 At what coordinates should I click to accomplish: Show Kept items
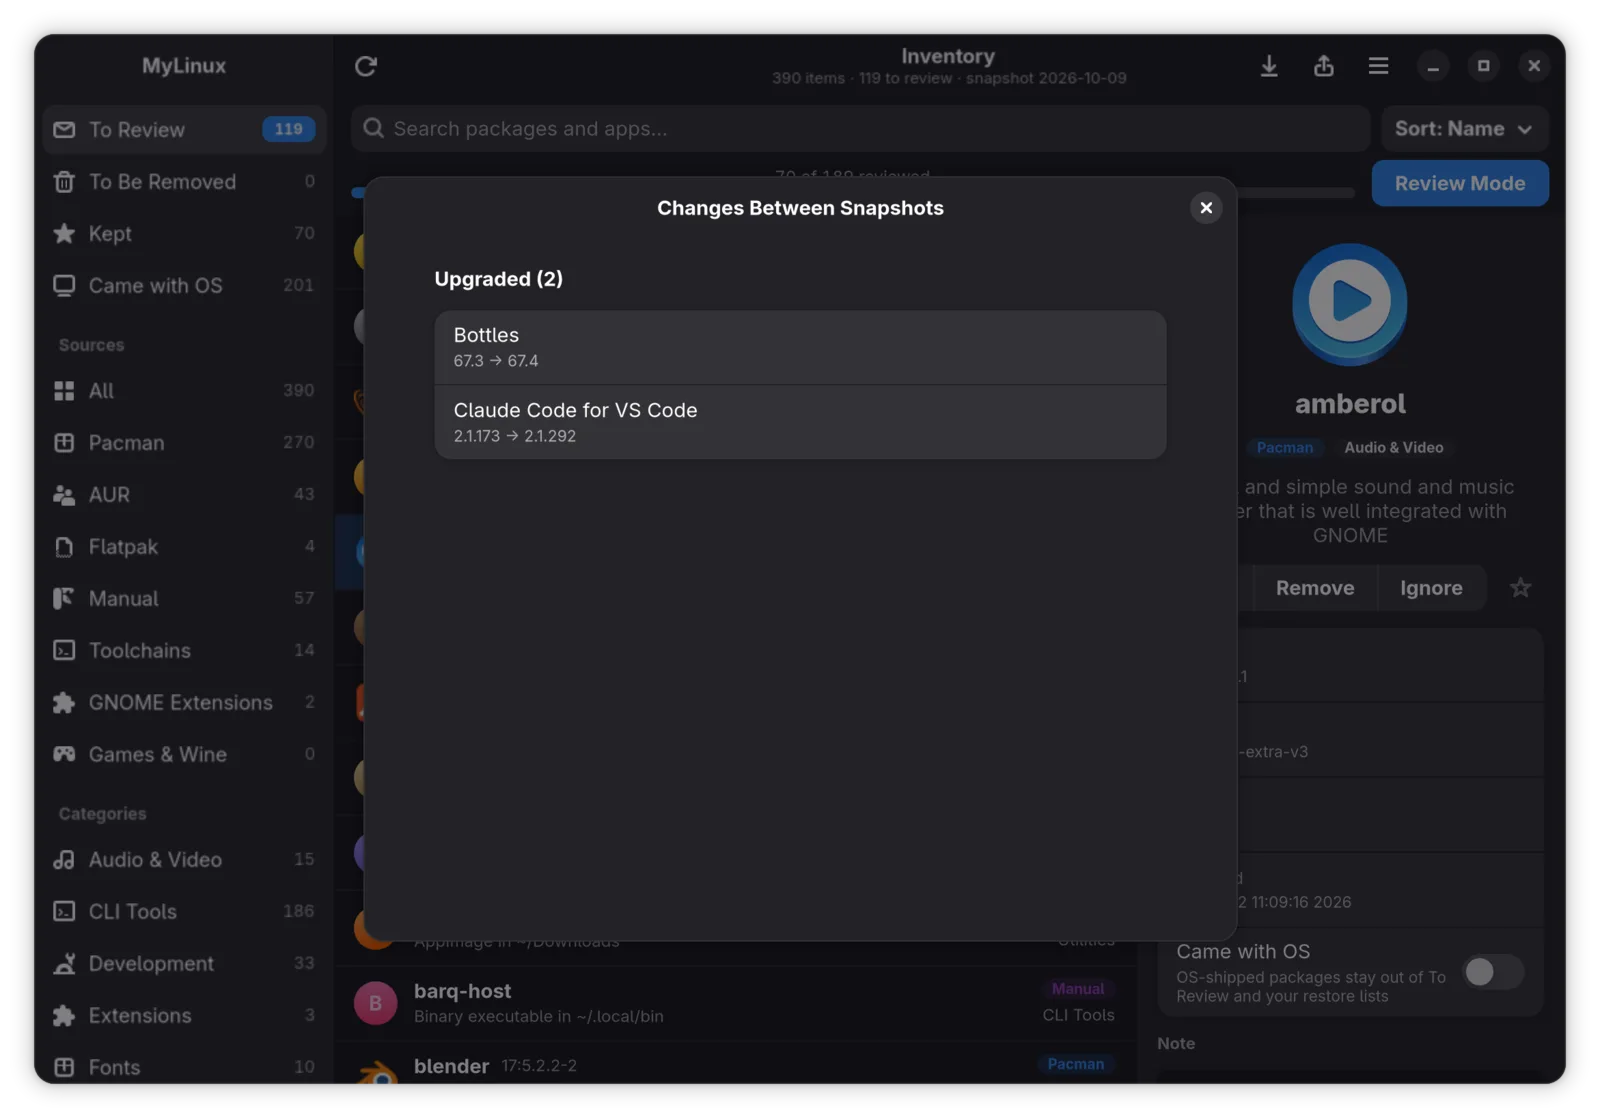pos(184,234)
